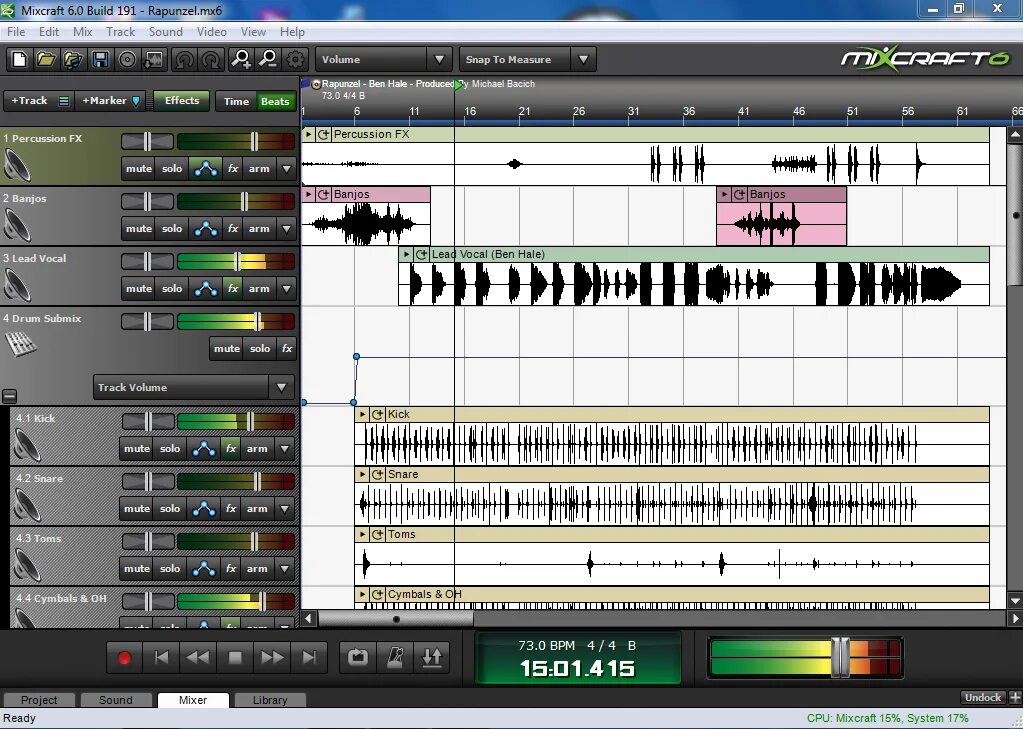The width and height of the screenshot is (1023, 729).
Task: Collapse the Drum Submix track with minus button
Action: tap(9, 396)
